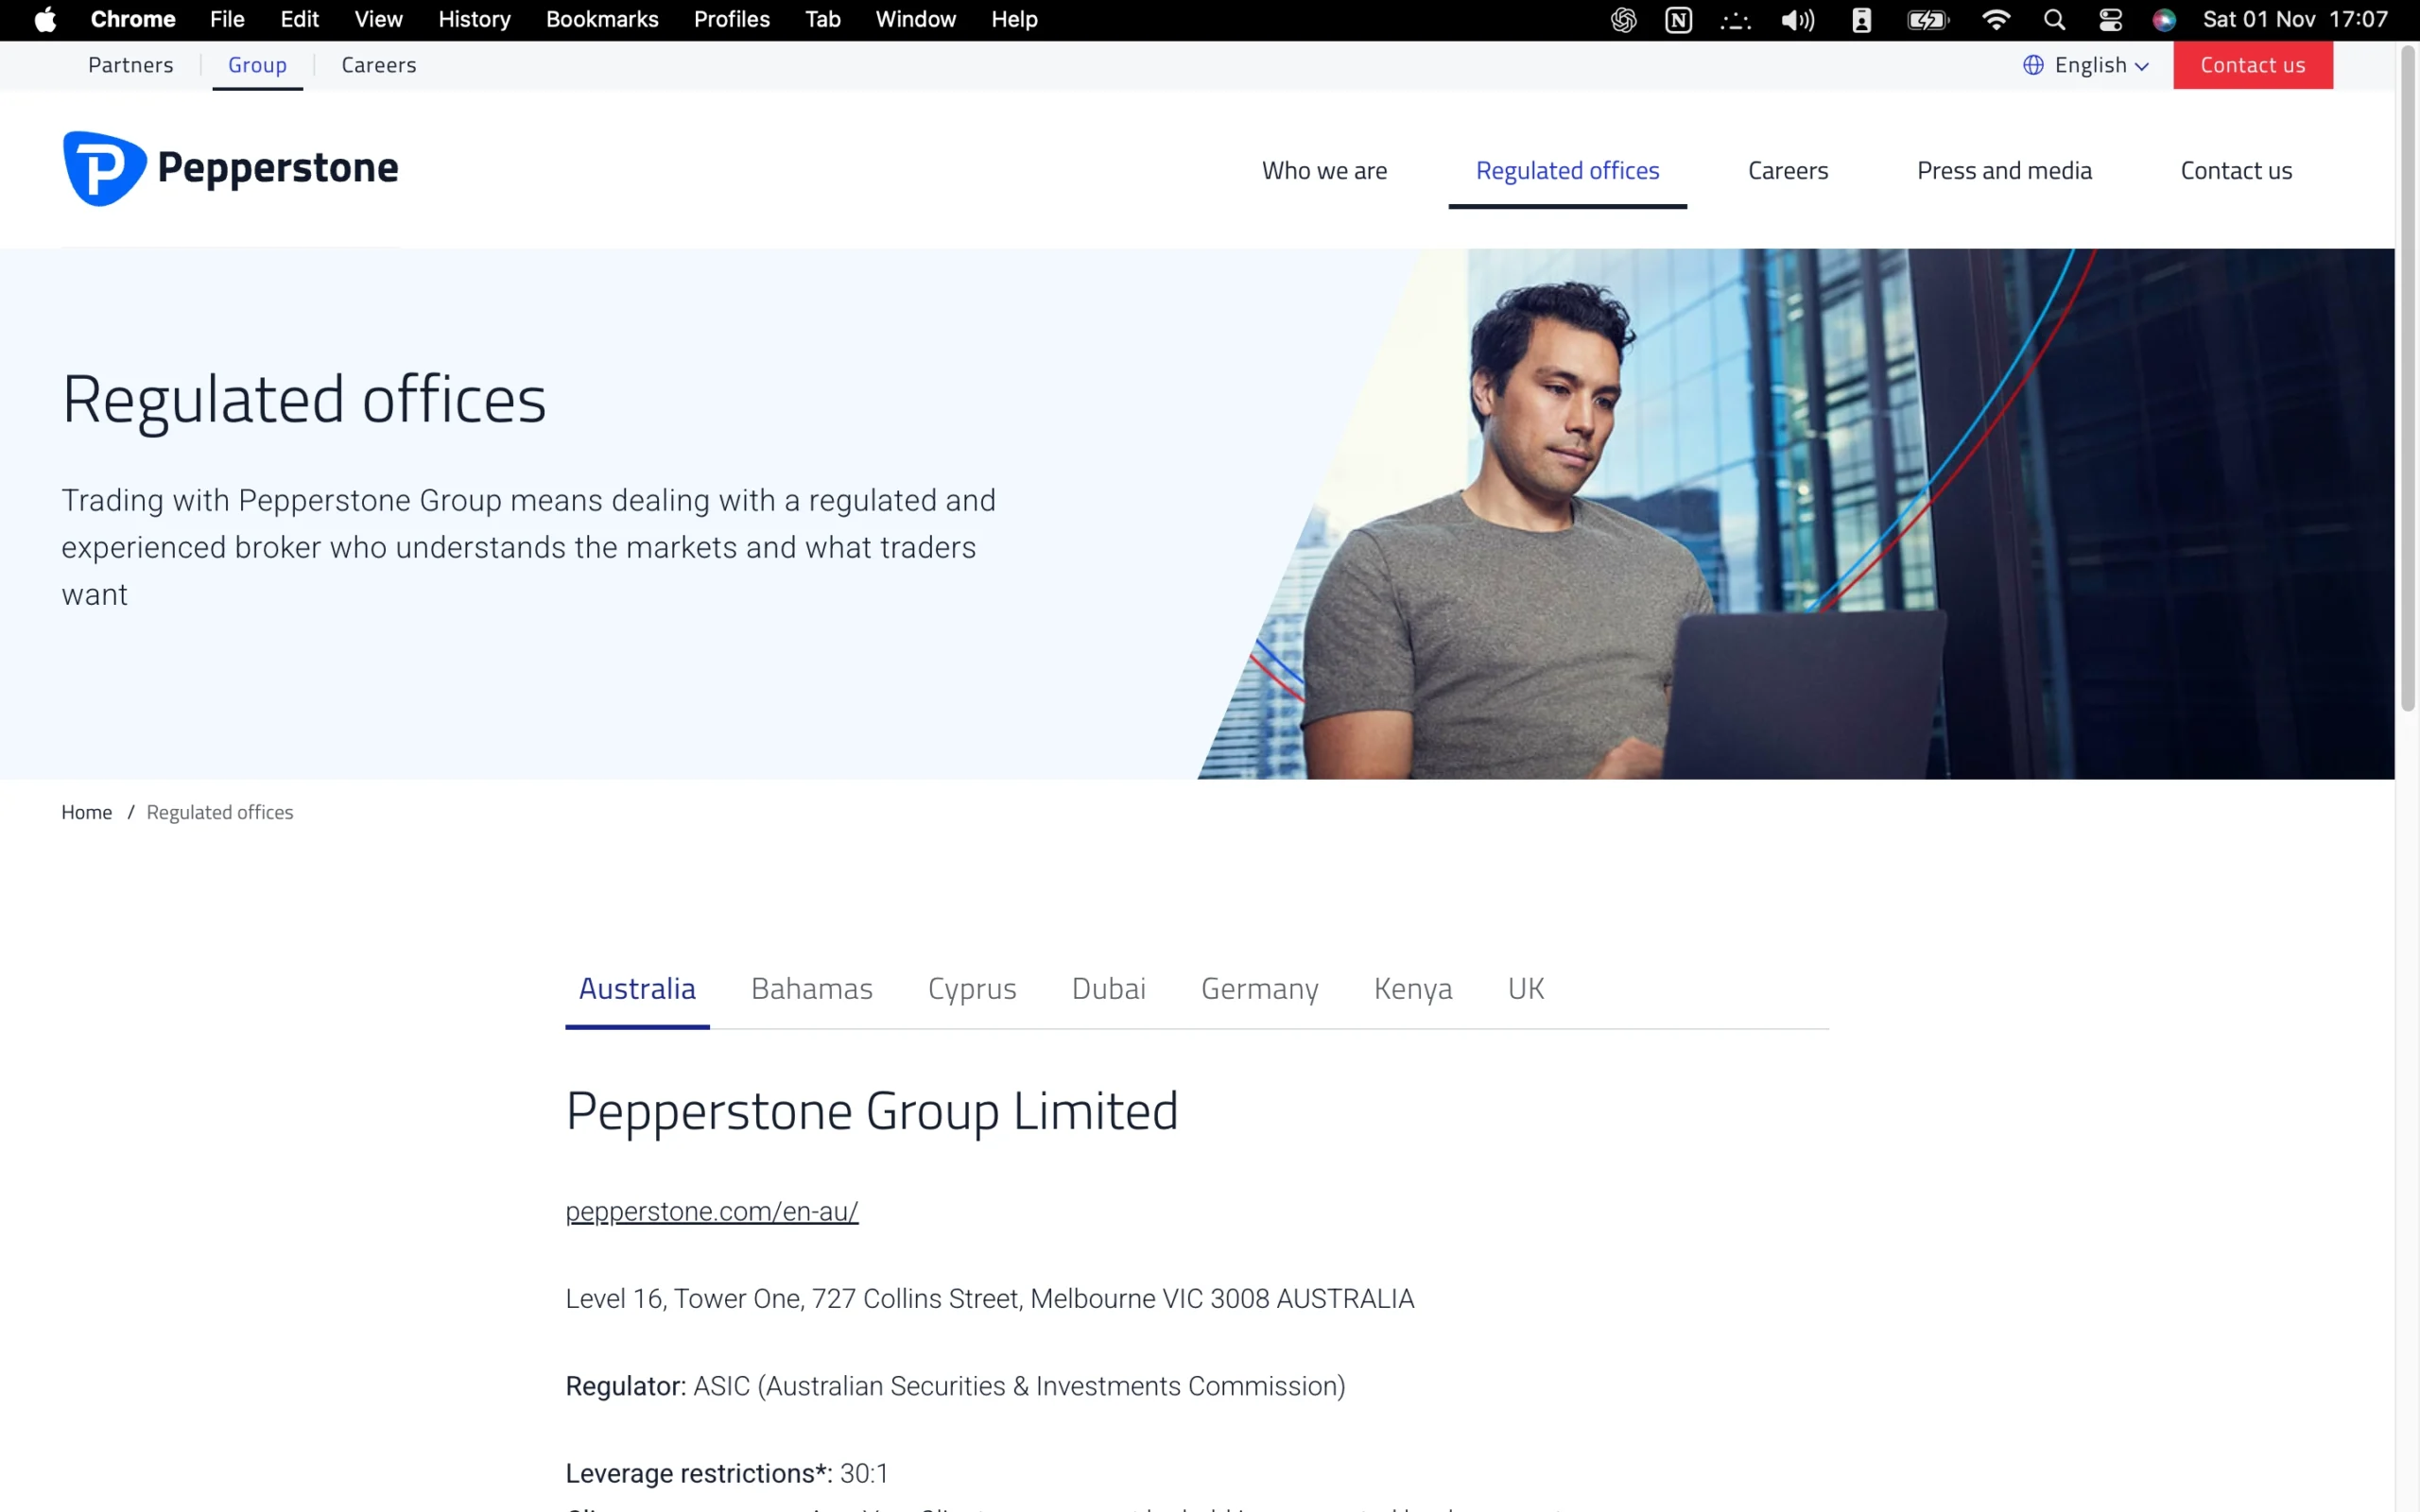Open the ChatGPT menu bar icon

pos(1623,19)
